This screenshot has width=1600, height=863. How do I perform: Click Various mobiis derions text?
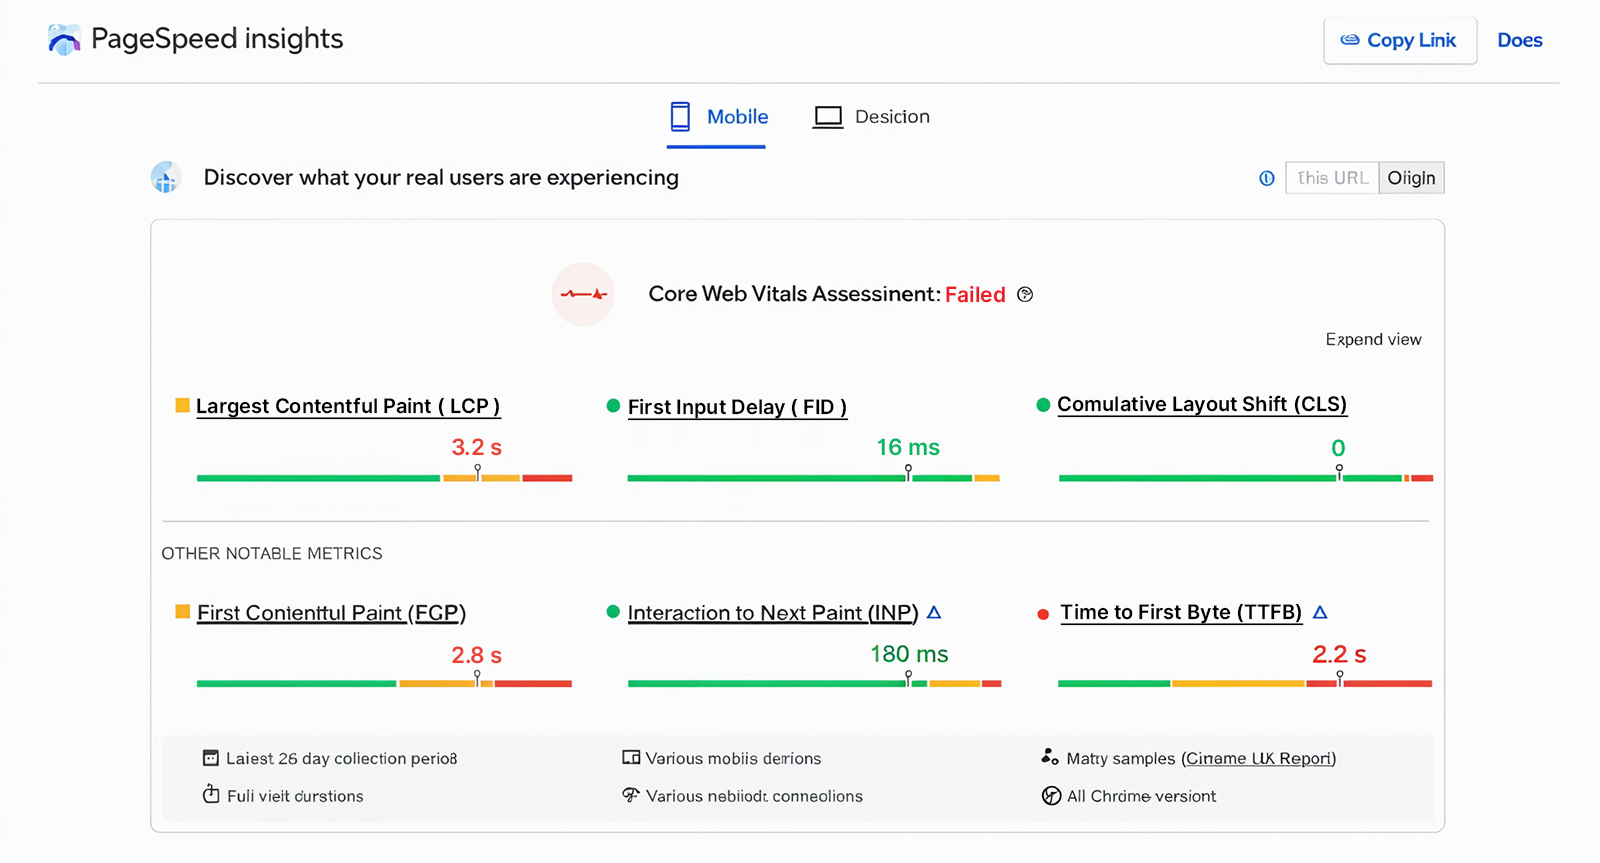[x=733, y=759]
